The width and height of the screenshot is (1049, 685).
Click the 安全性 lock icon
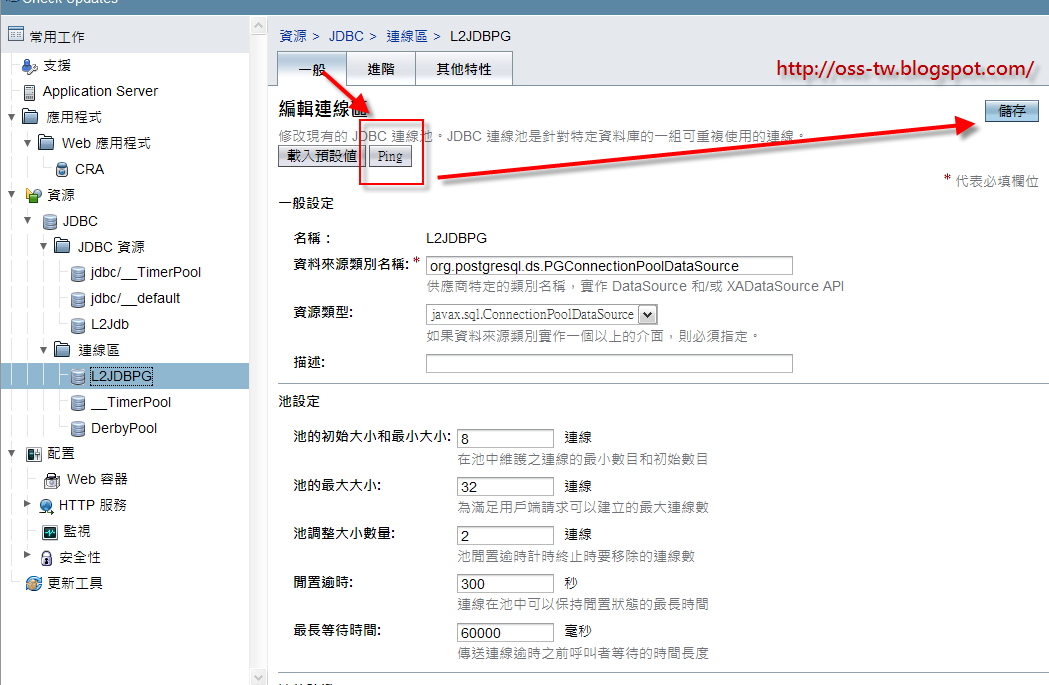(x=46, y=558)
